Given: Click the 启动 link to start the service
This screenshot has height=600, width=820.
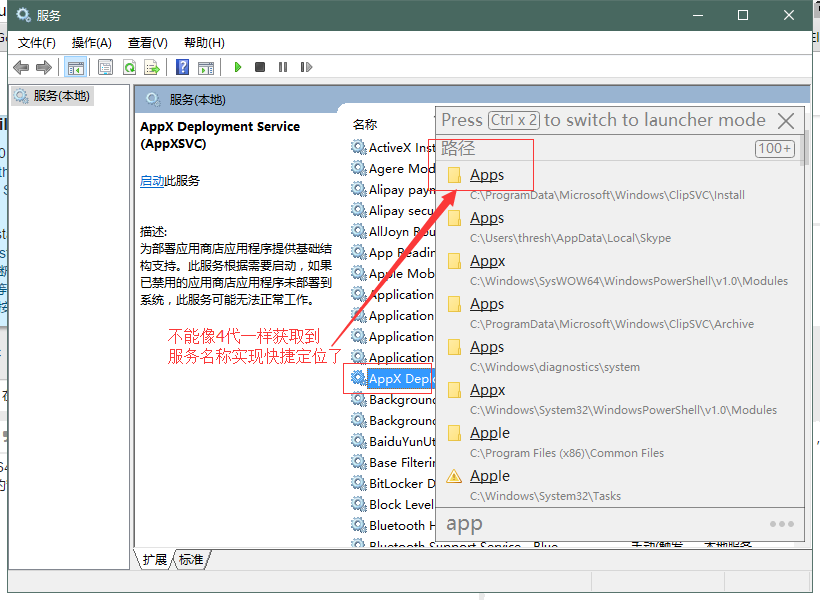Looking at the screenshot, I should pyautogui.click(x=152, y=181).
